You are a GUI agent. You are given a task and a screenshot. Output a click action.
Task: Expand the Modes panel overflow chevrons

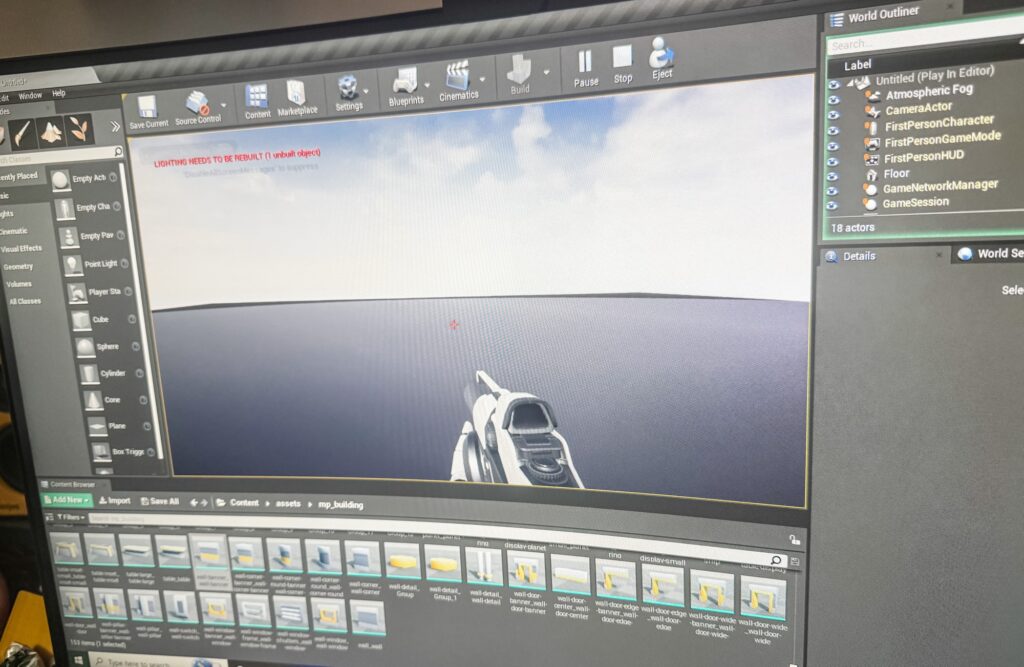(116, 126)
